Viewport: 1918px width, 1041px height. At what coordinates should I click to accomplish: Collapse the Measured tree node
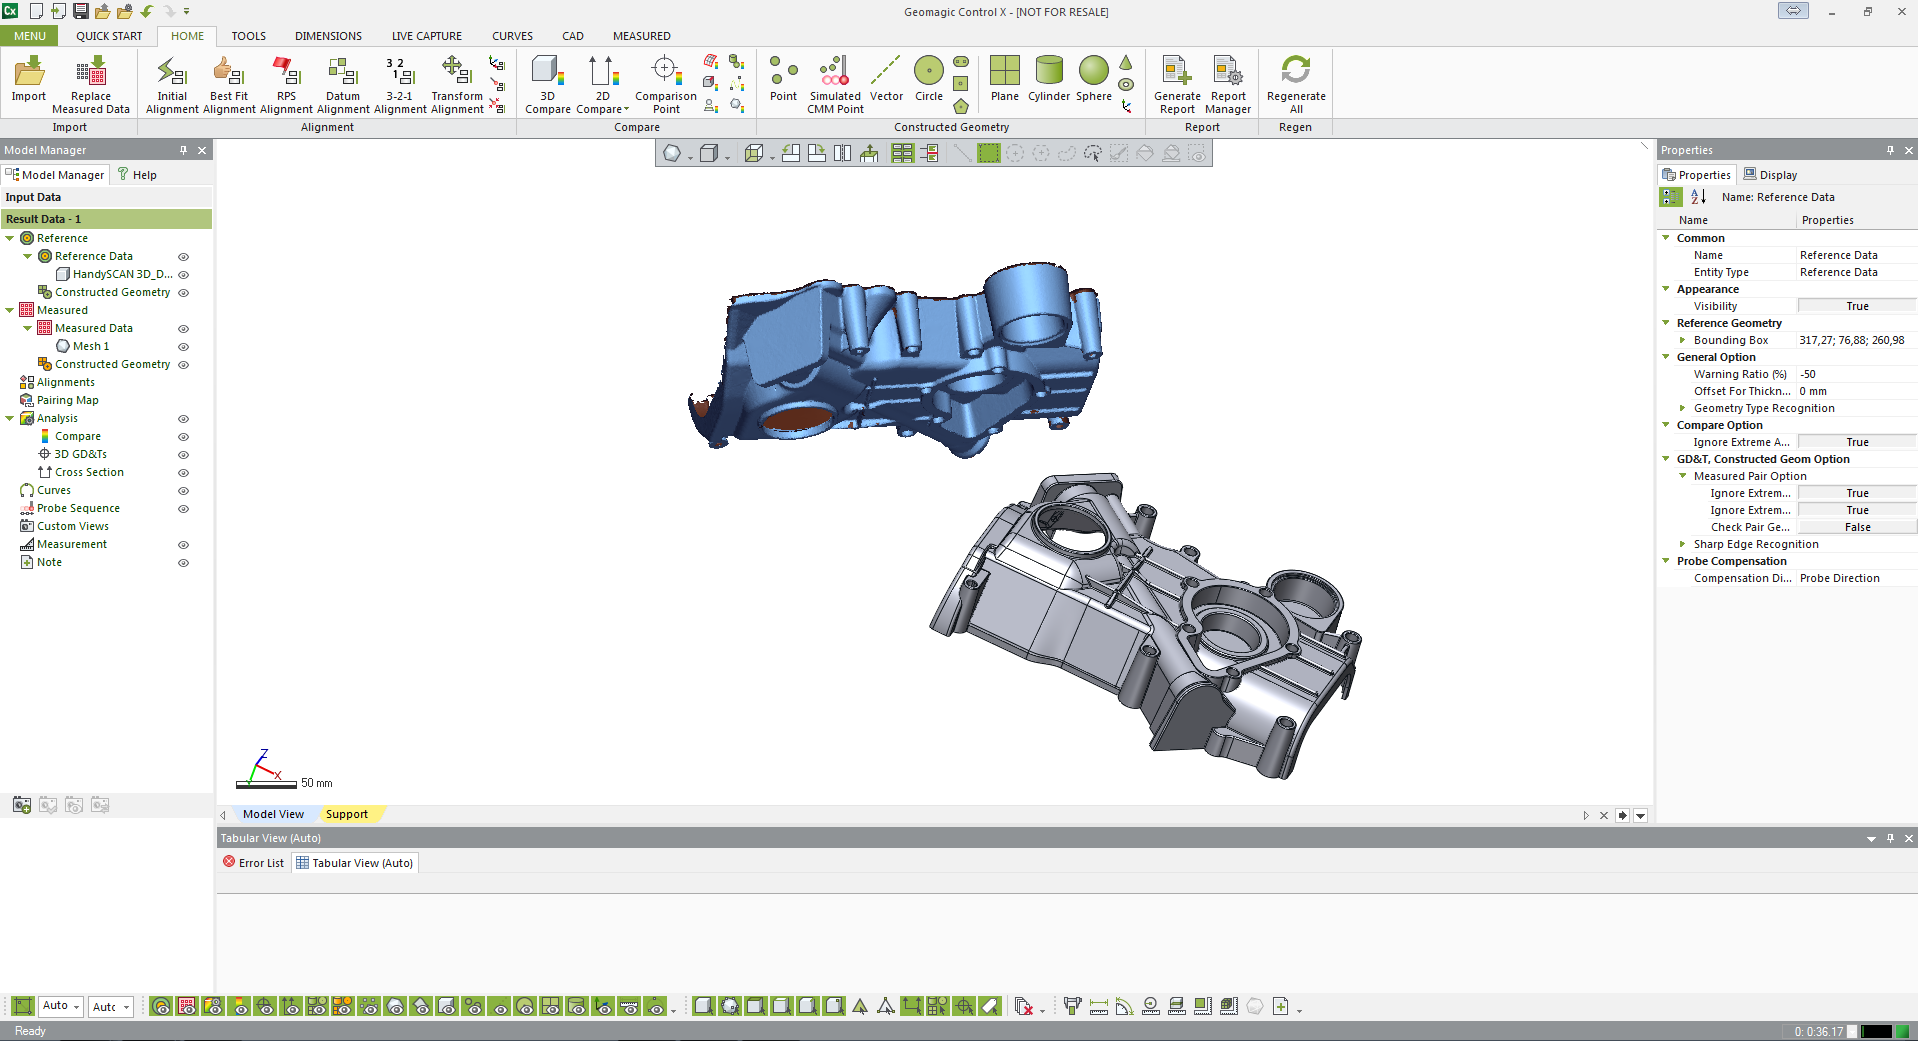click(x=10, y=310)
